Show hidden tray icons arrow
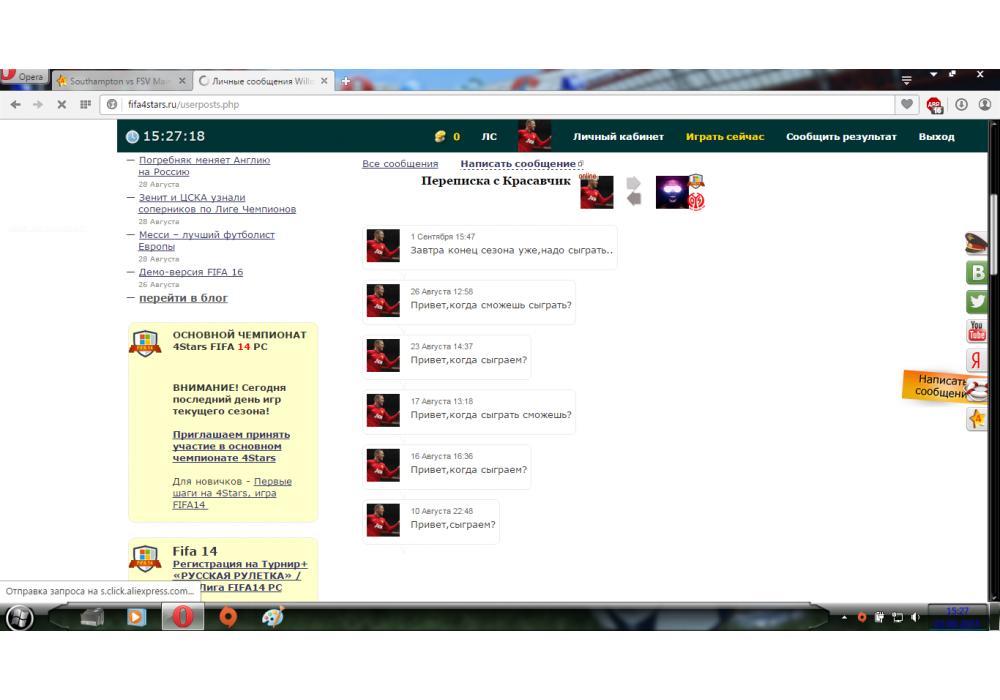Screen dimensions: 1000x700 pyautogui.click(x=844, y=617)
